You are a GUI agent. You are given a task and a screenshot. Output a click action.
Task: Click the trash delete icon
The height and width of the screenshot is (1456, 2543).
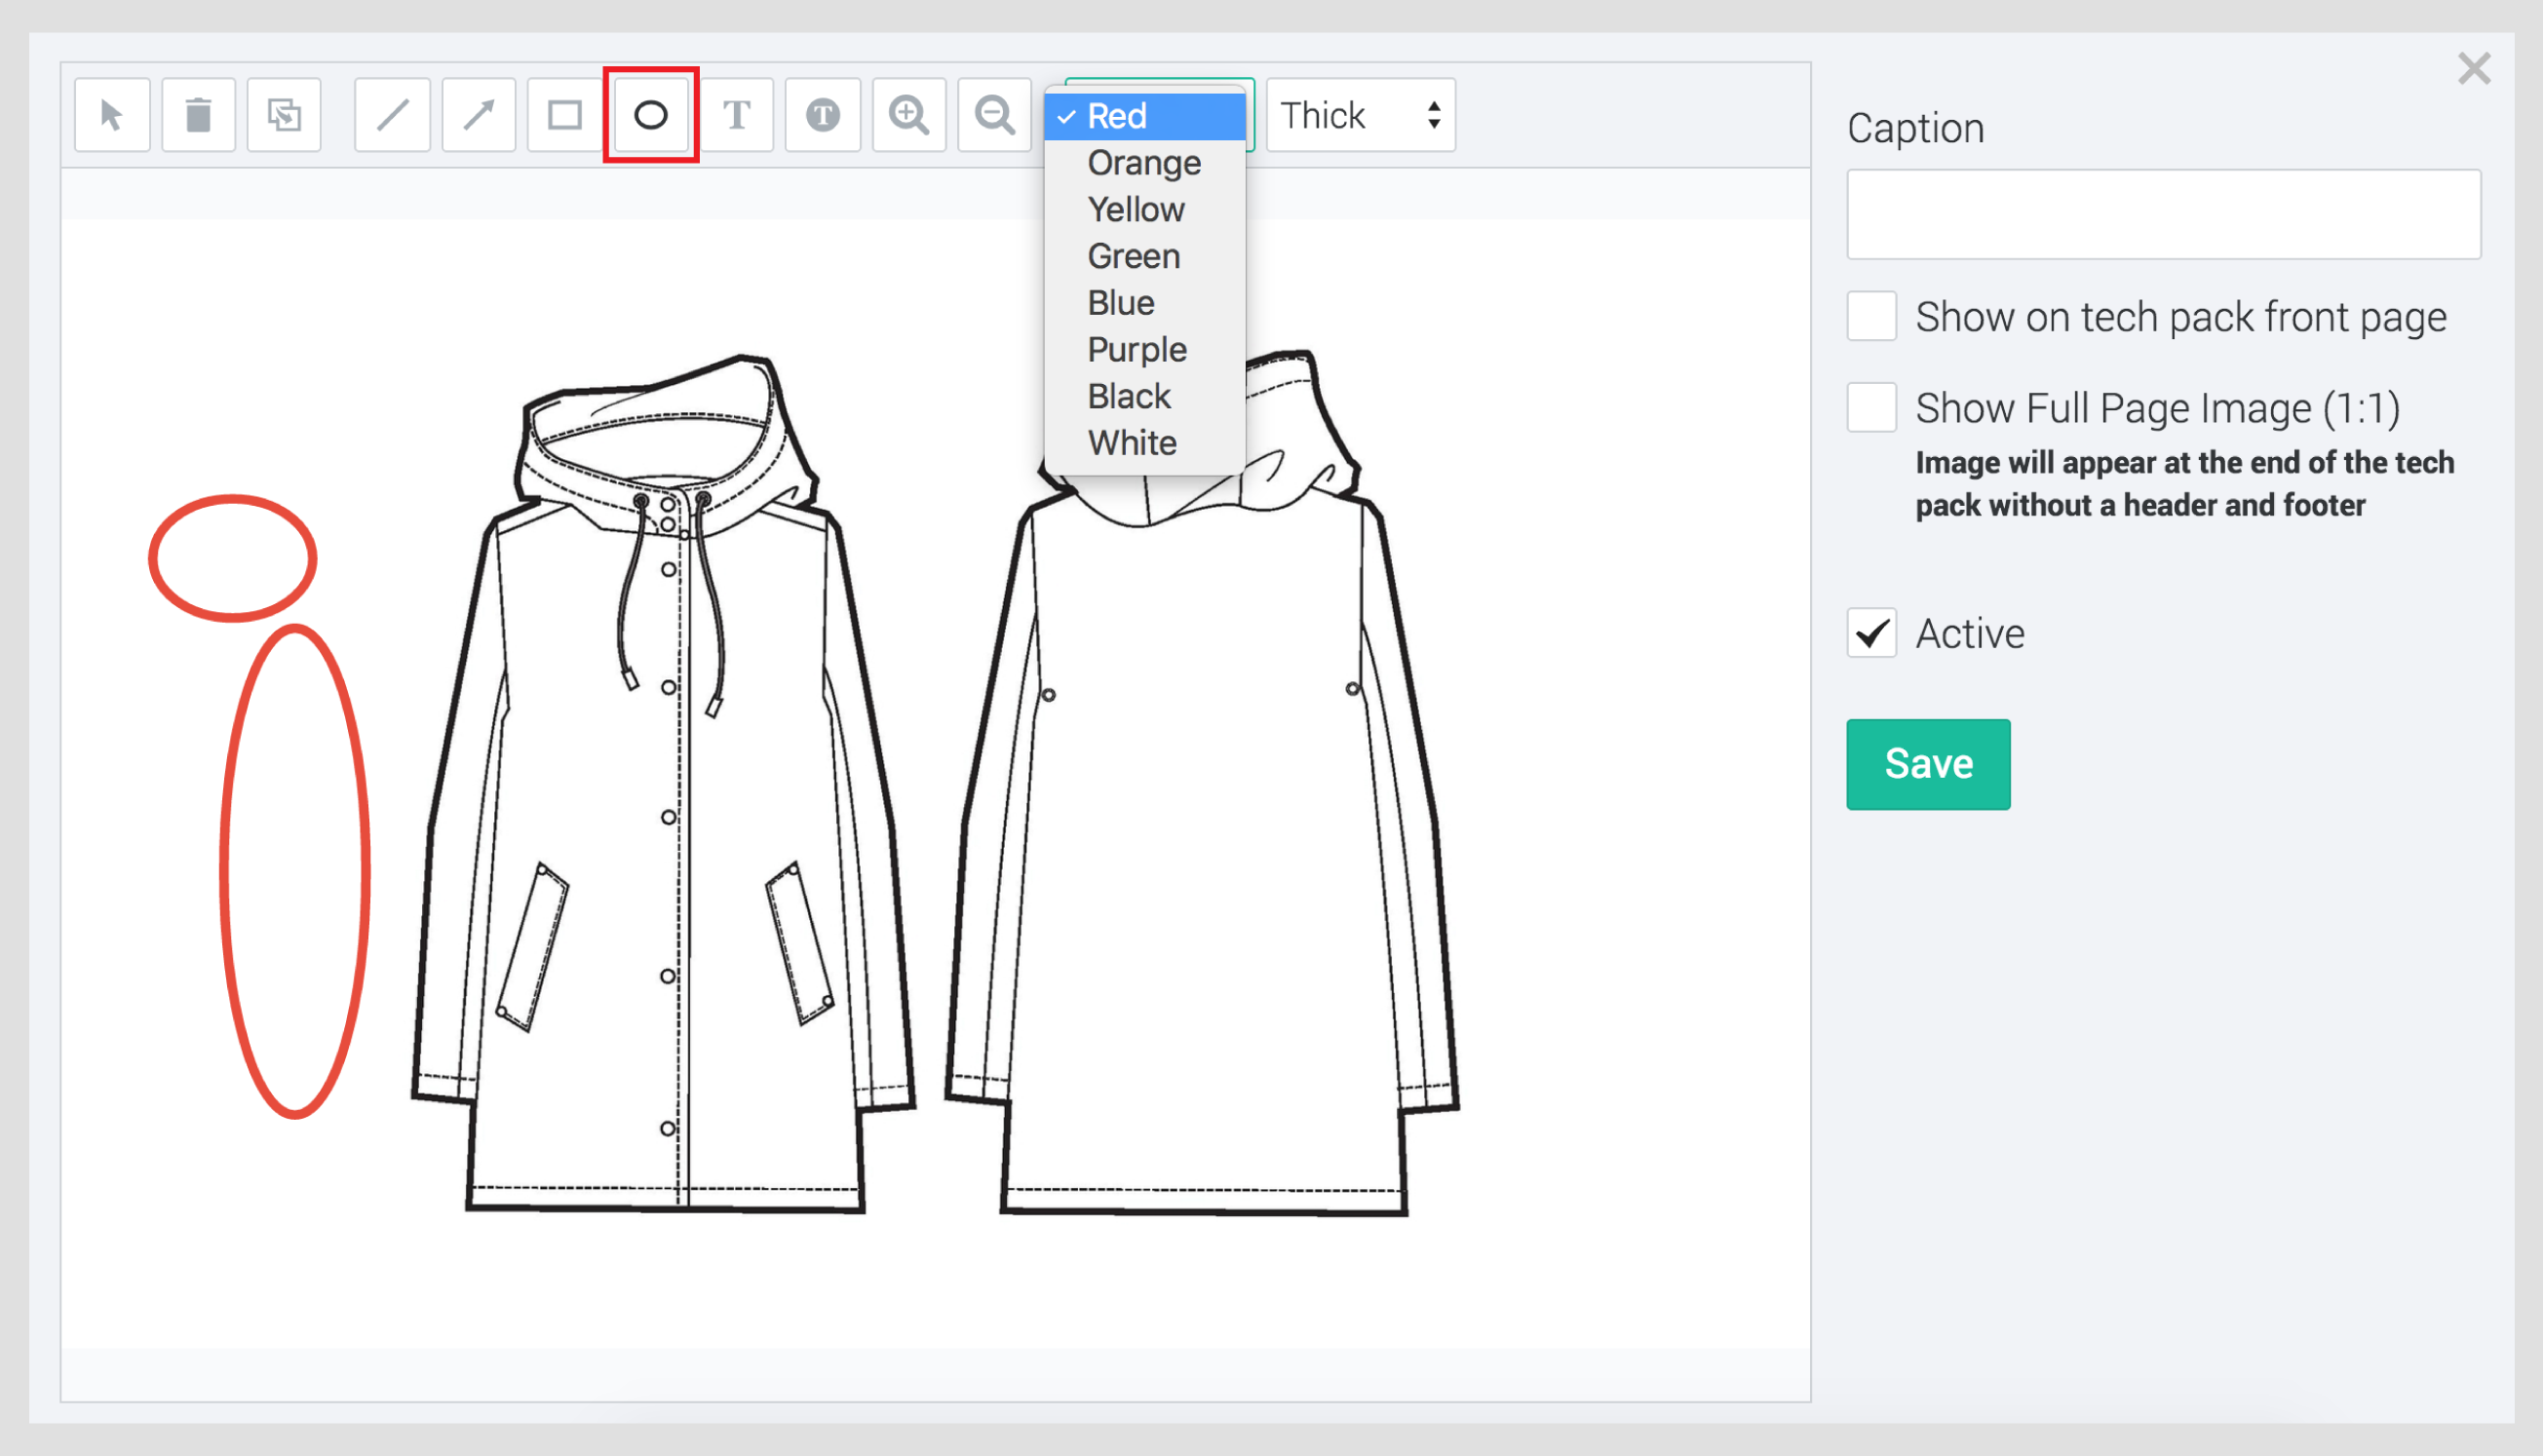[x=198, y=115]
